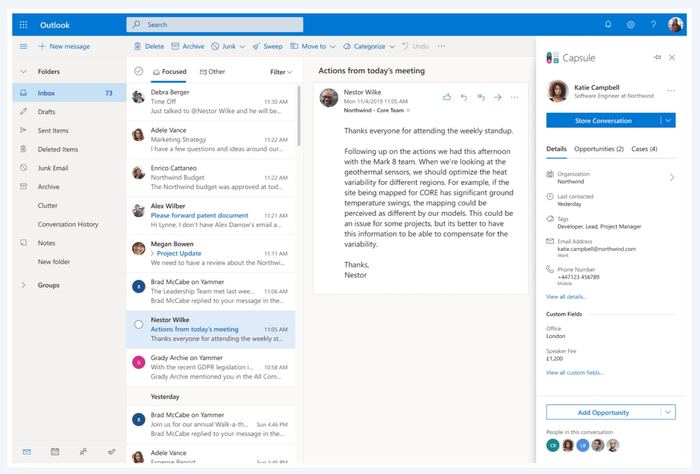Open toolbar more options ellipsis
Screen dimensions: 700x474
click(x=441, y=46)
